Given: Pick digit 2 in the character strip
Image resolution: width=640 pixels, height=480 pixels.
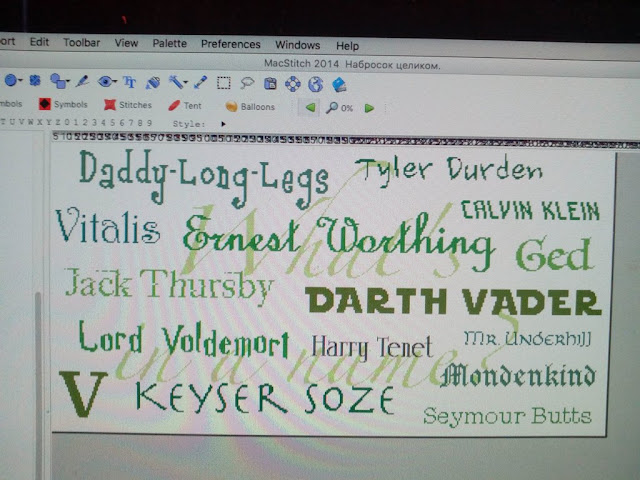Looking at the screenshot, I should pyautogui.click(x=85, y=122).
